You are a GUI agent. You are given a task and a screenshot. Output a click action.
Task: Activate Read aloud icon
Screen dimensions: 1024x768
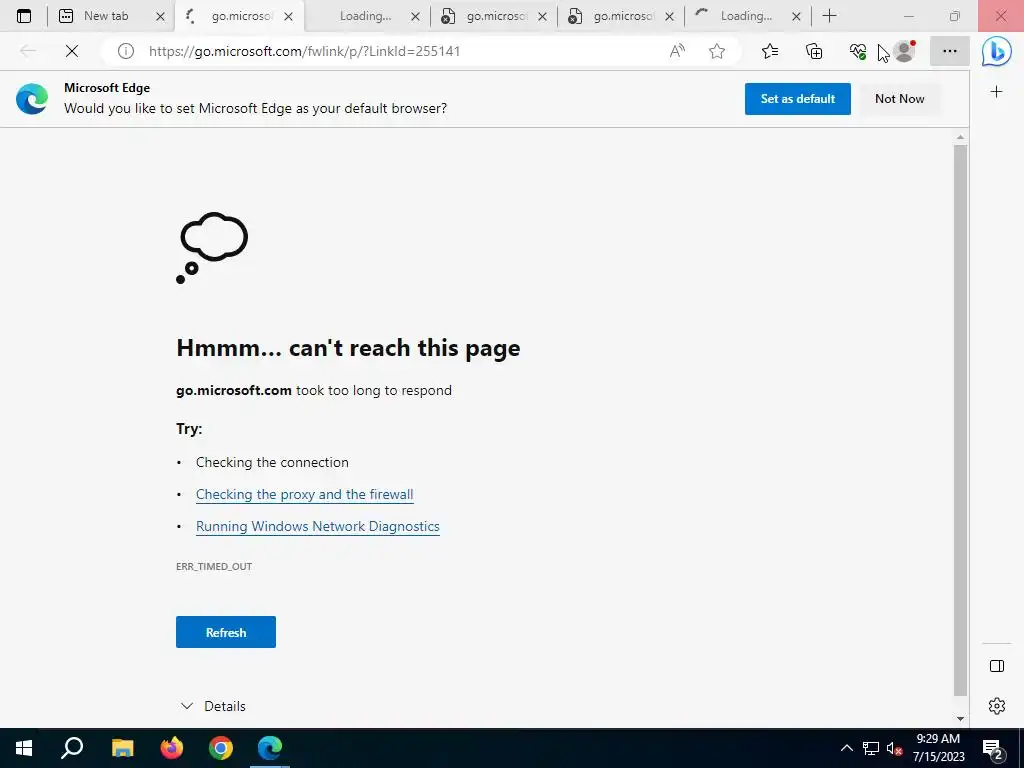point(677,51)
